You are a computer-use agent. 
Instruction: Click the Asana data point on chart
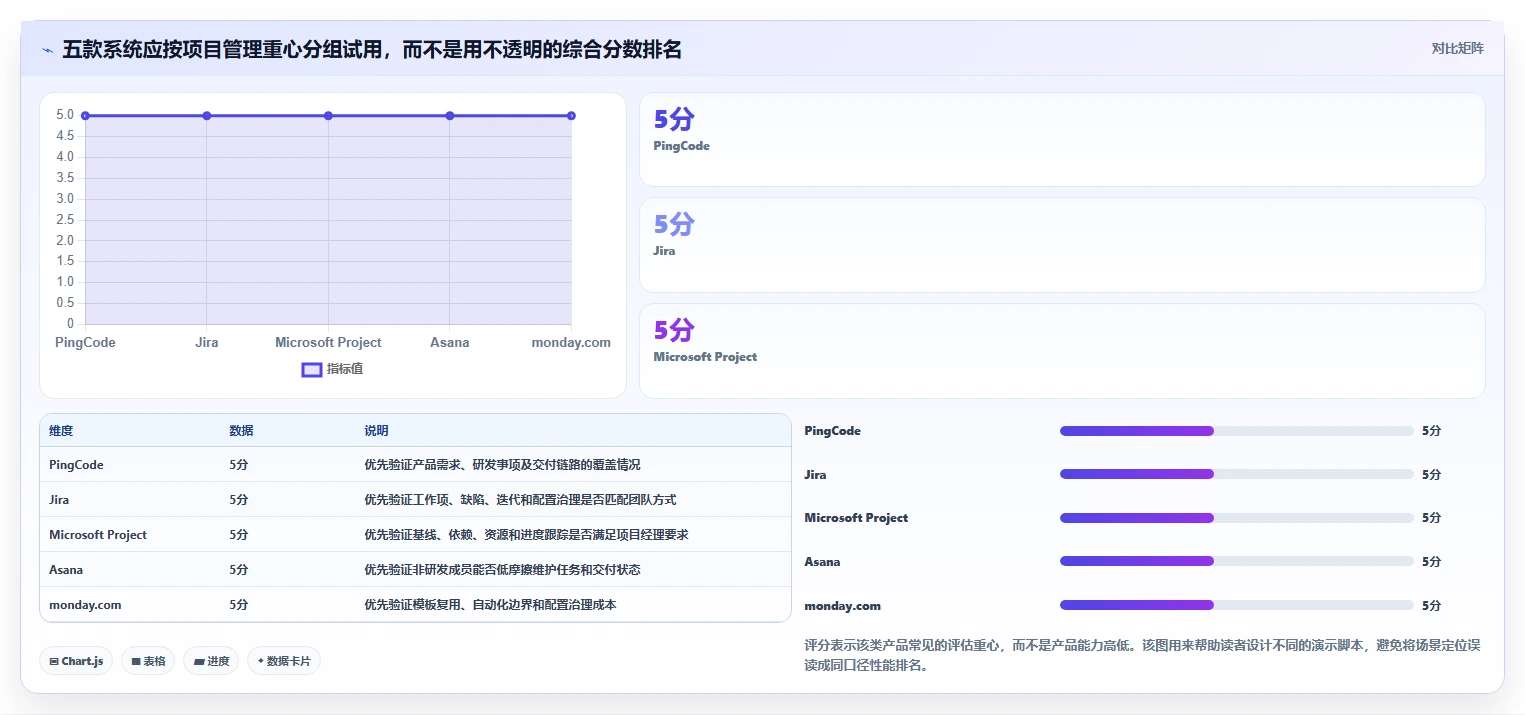click(450, 116)
